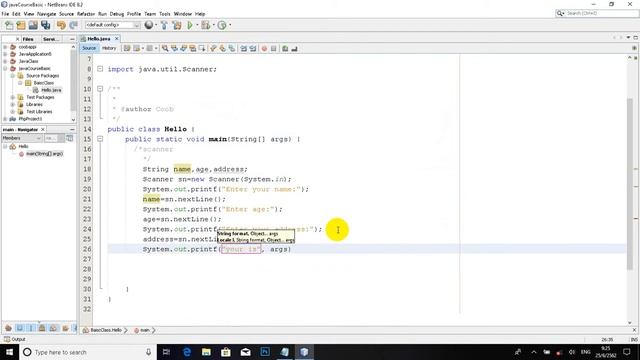The height and width of the screenshot is (360, 640).
Task: Expand the coolxappi project node
Action: pyautogui.click(x=5, y=47)
